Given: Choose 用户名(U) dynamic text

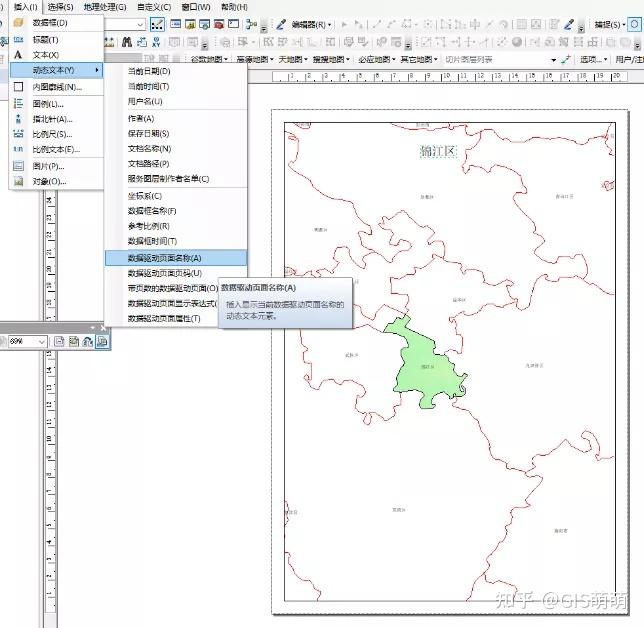Looking at the screenshot, I should 145,101.
